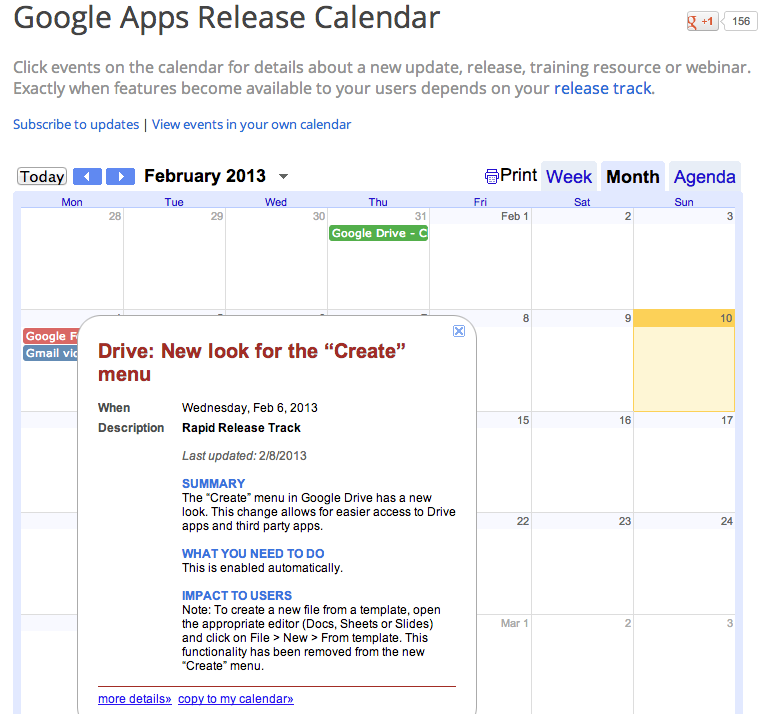This screenshot has width=759, height=714.
Task: Click the Mon column header
Action: click(72, 202)
